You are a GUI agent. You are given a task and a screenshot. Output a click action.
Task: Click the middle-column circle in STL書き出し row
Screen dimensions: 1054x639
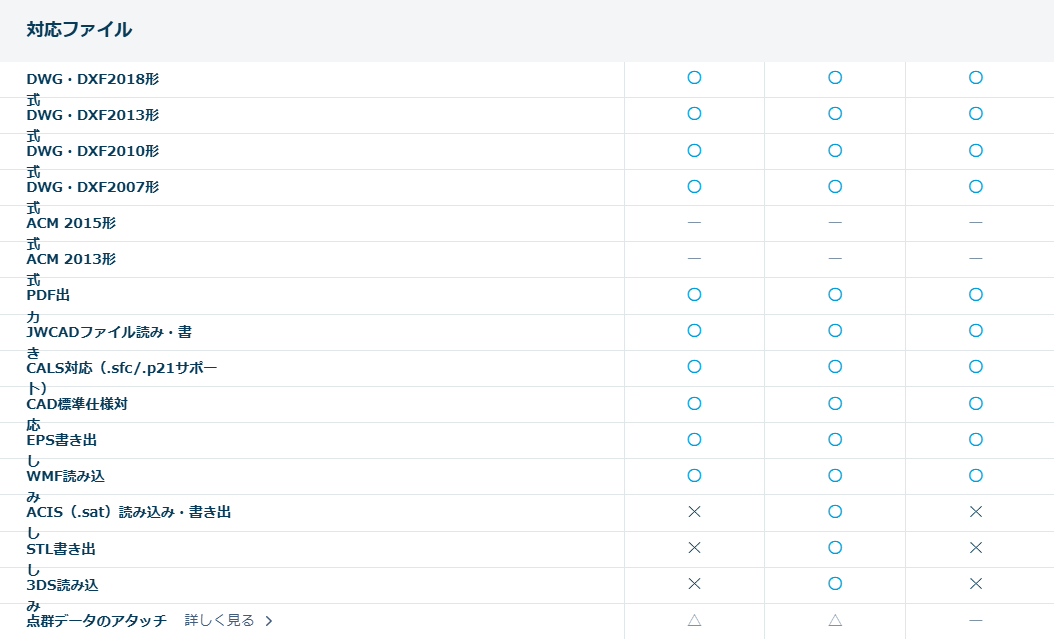click(835, 548)
